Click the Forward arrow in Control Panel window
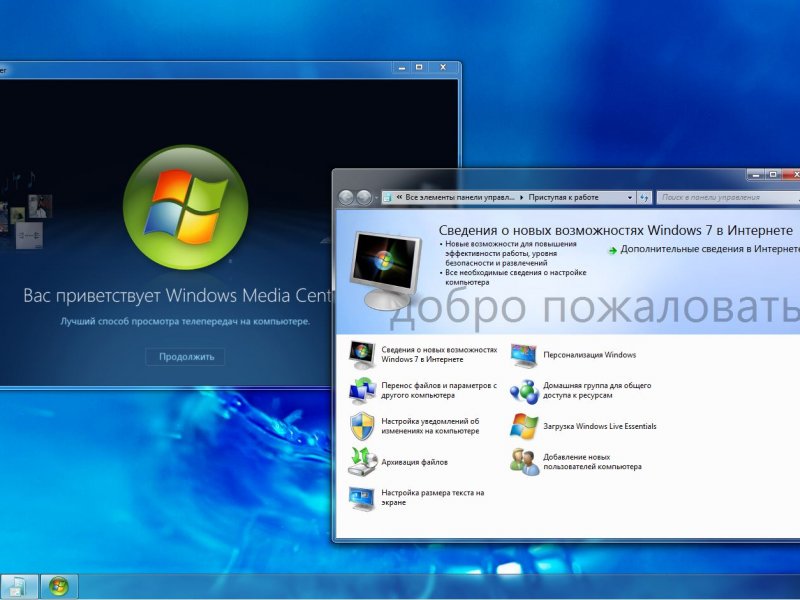Screen dimensions: 800x600 (364, 197)
